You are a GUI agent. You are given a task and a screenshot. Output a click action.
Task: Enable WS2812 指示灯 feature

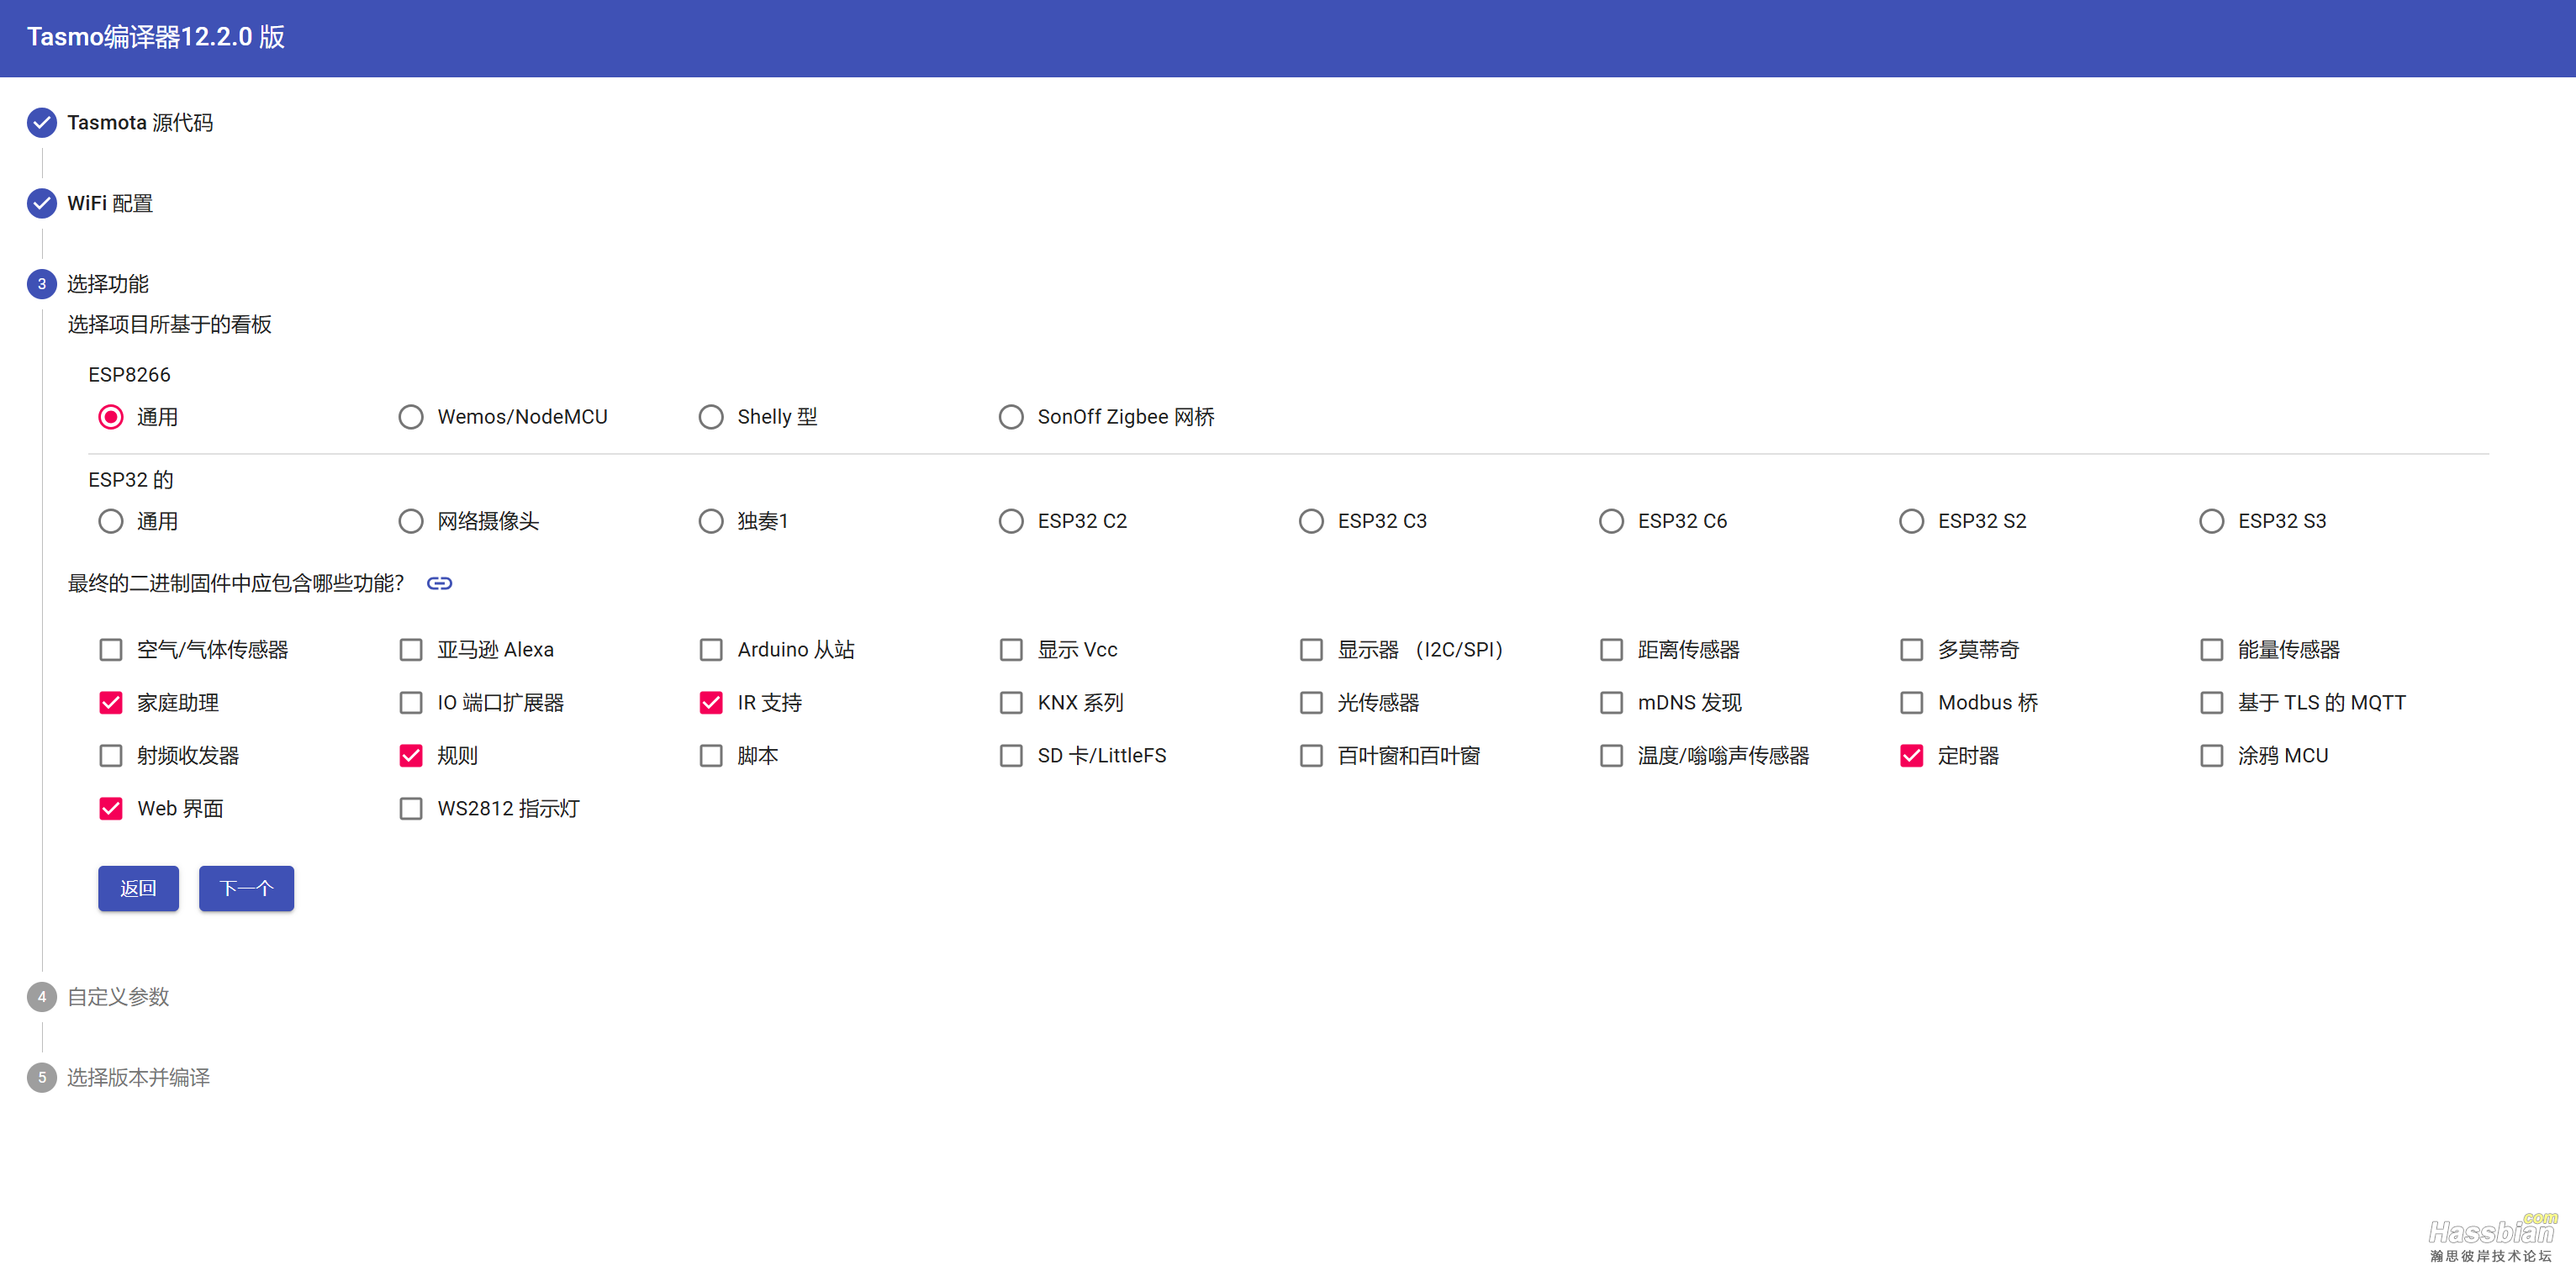pyautogui.click(x=411, y=809)
